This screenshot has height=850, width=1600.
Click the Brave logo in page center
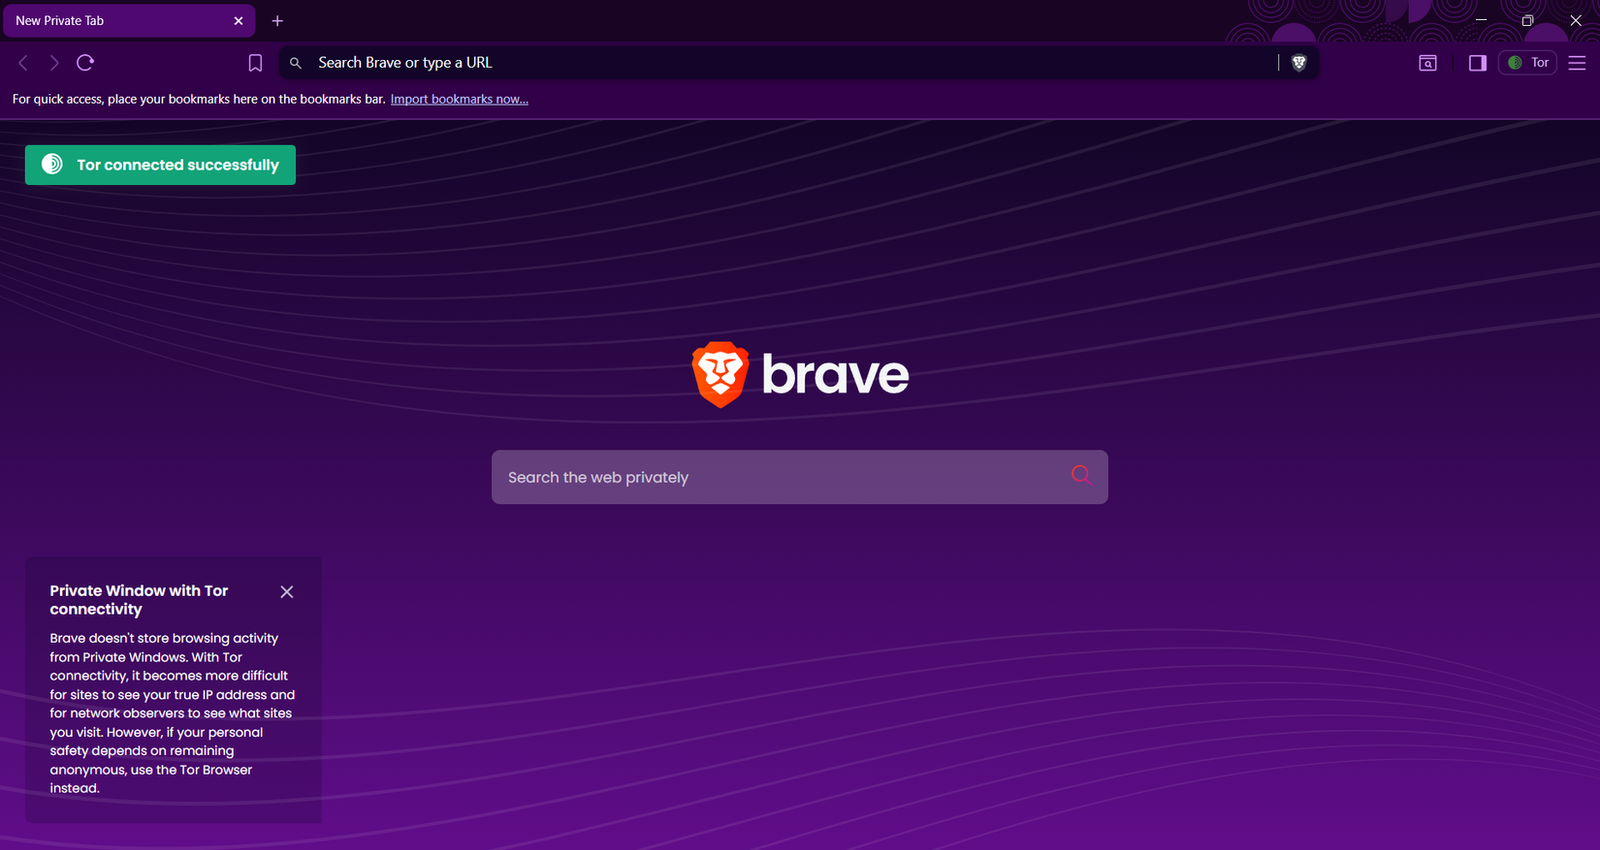pyautogui.click(x=800, y=375)
